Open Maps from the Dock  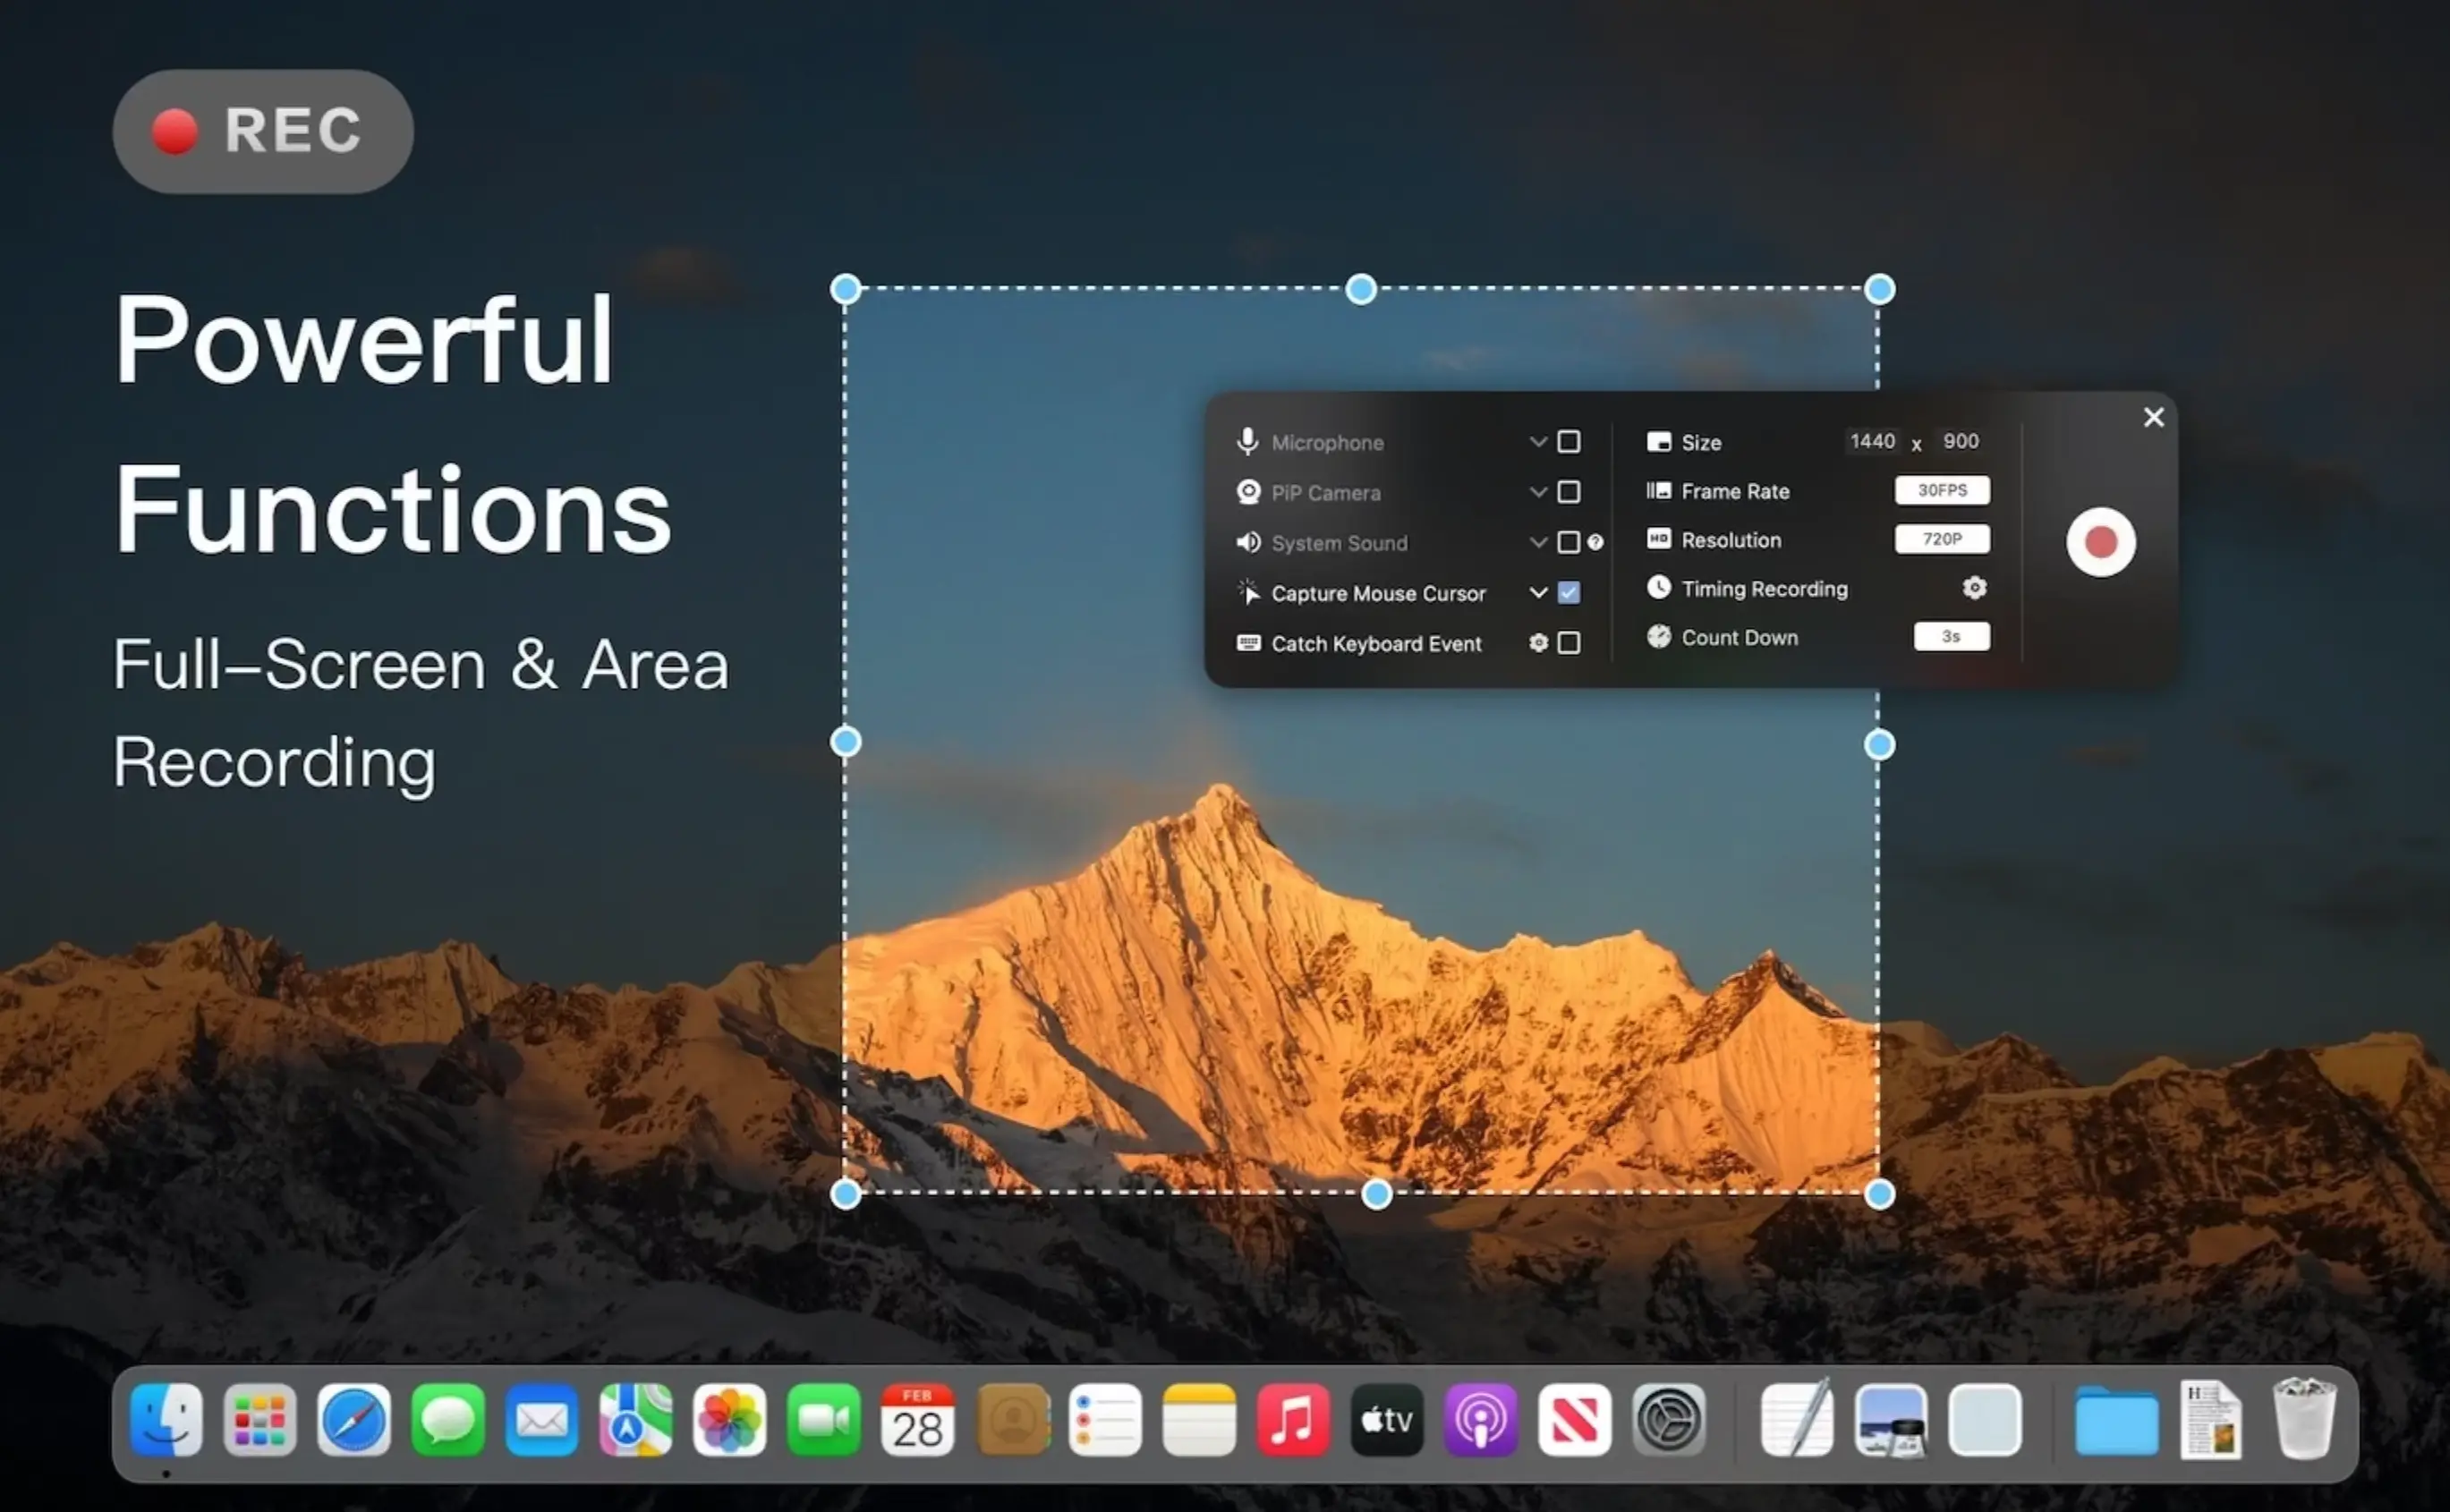click(x=636, y=1420)
